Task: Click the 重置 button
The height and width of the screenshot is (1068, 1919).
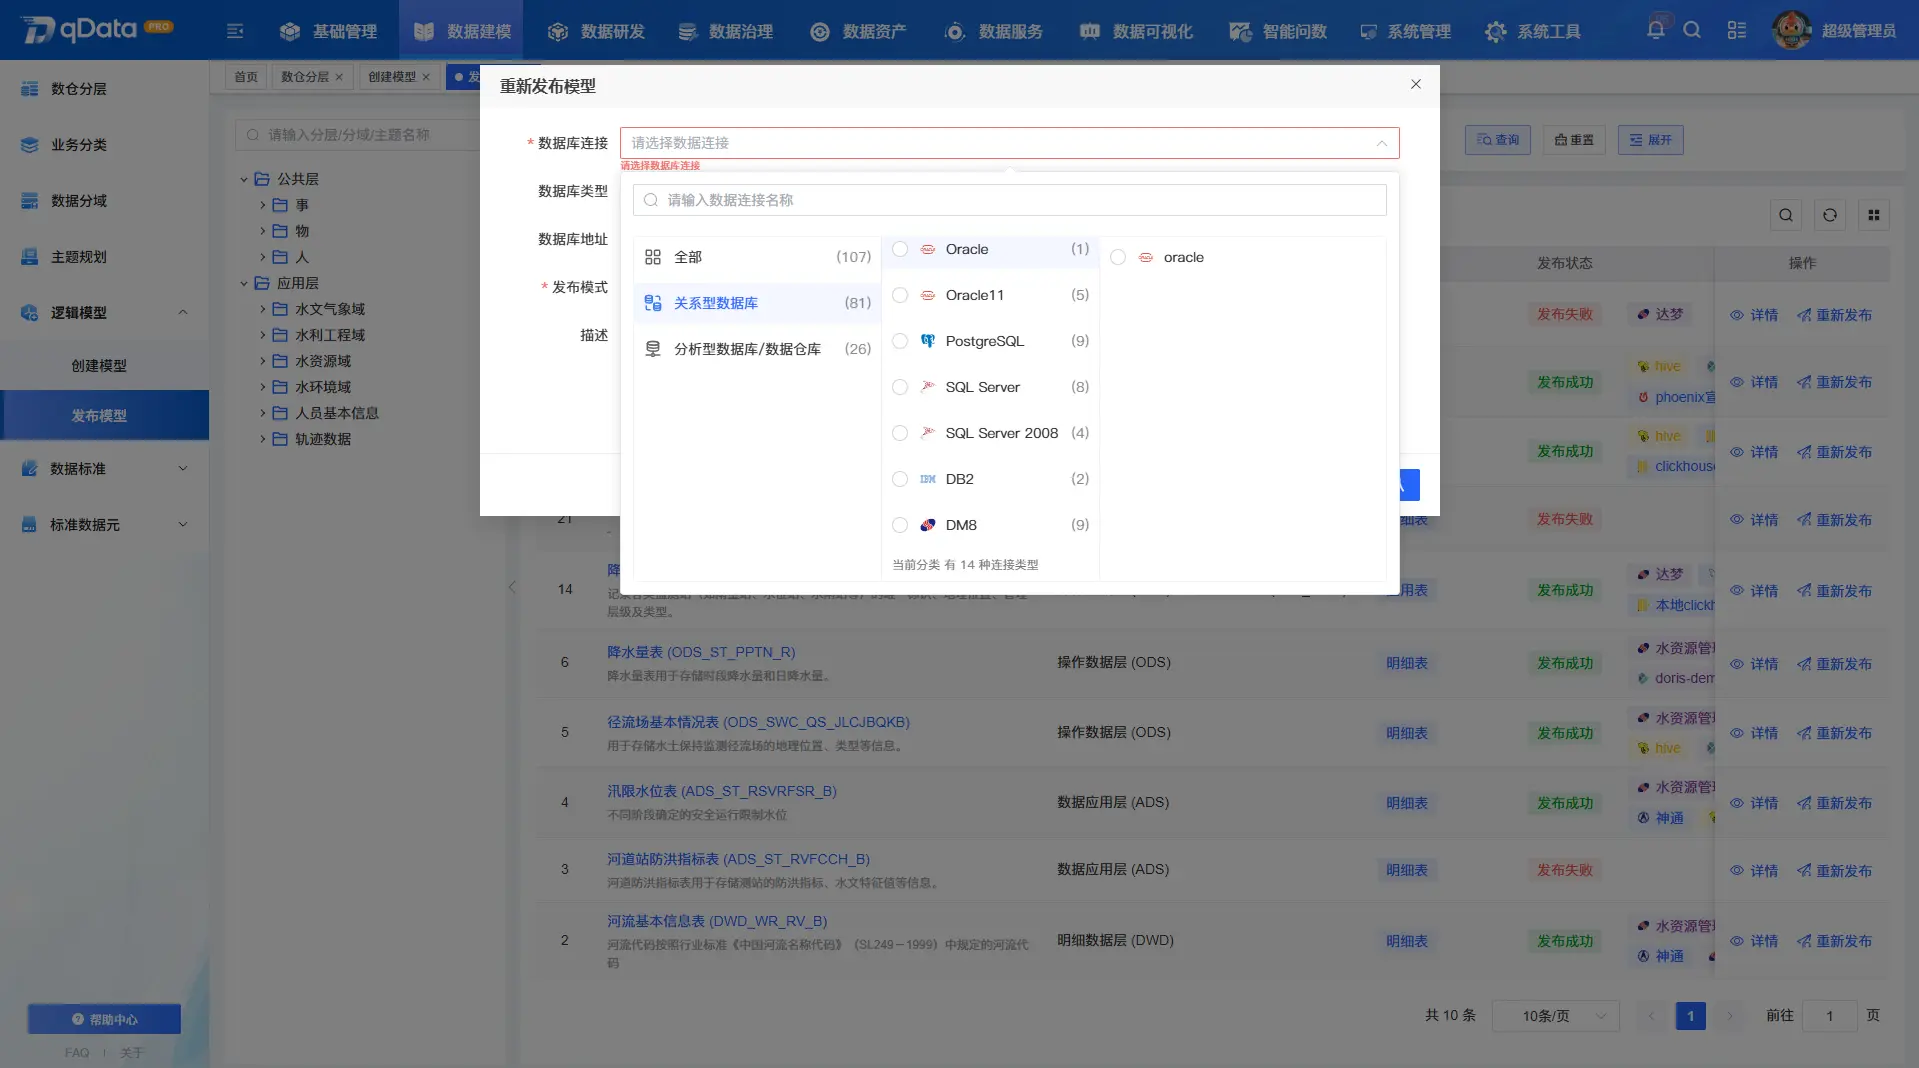Action: point(1574,140)
